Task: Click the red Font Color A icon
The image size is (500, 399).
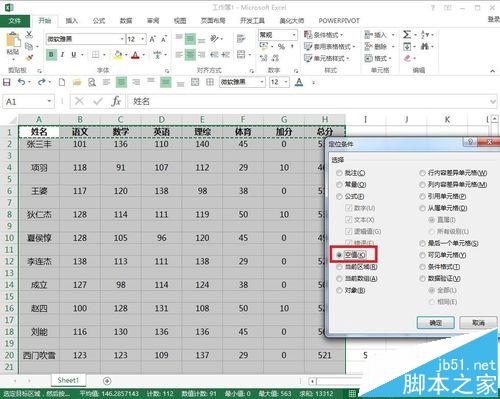Action: click(x=135, y=55)
